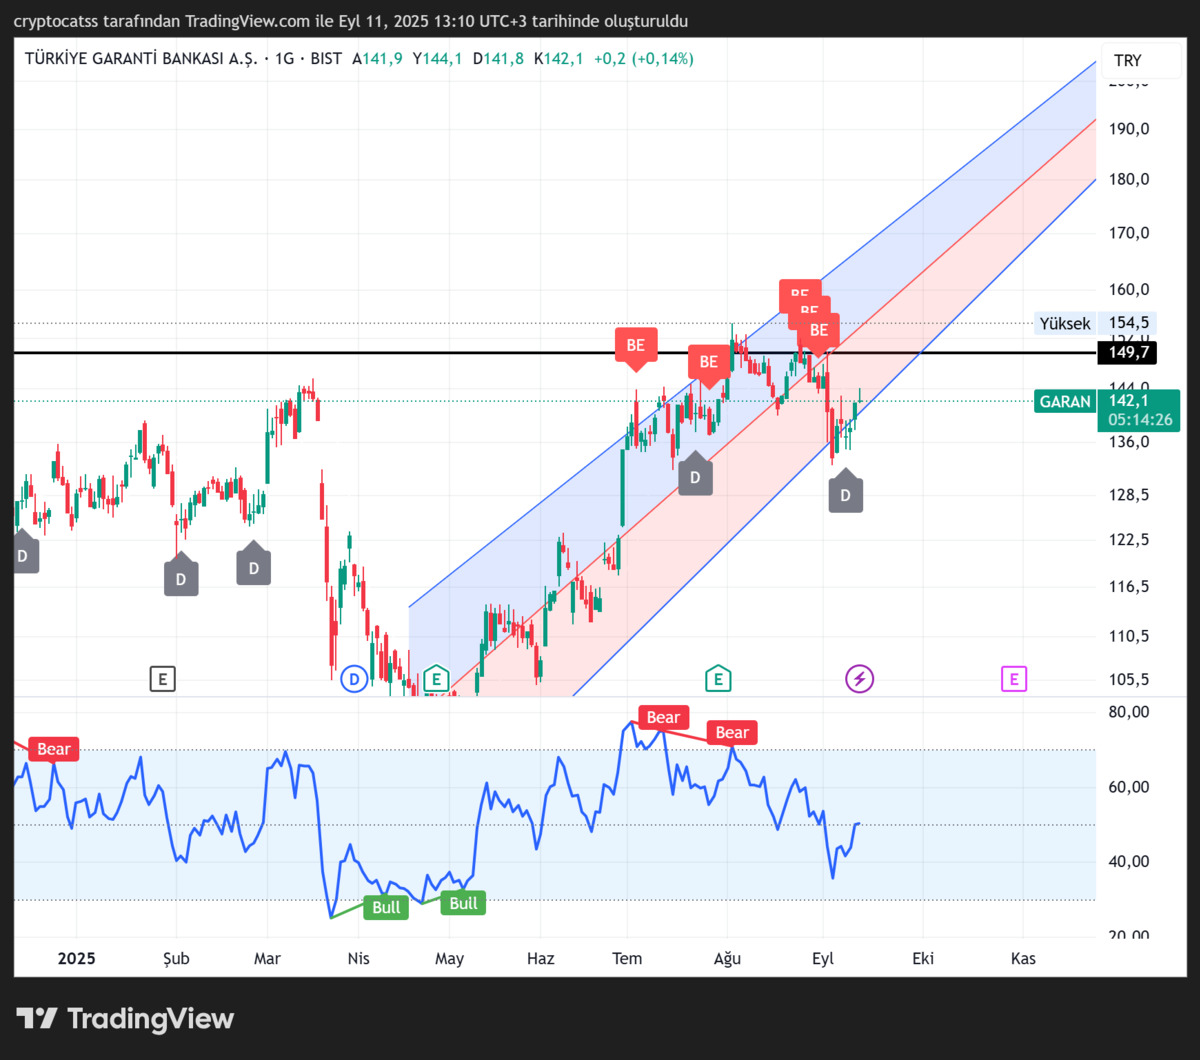The image size is (1200, 1060).
Task: Click the purple lightning bolt event icon
Action: point(859,680)
